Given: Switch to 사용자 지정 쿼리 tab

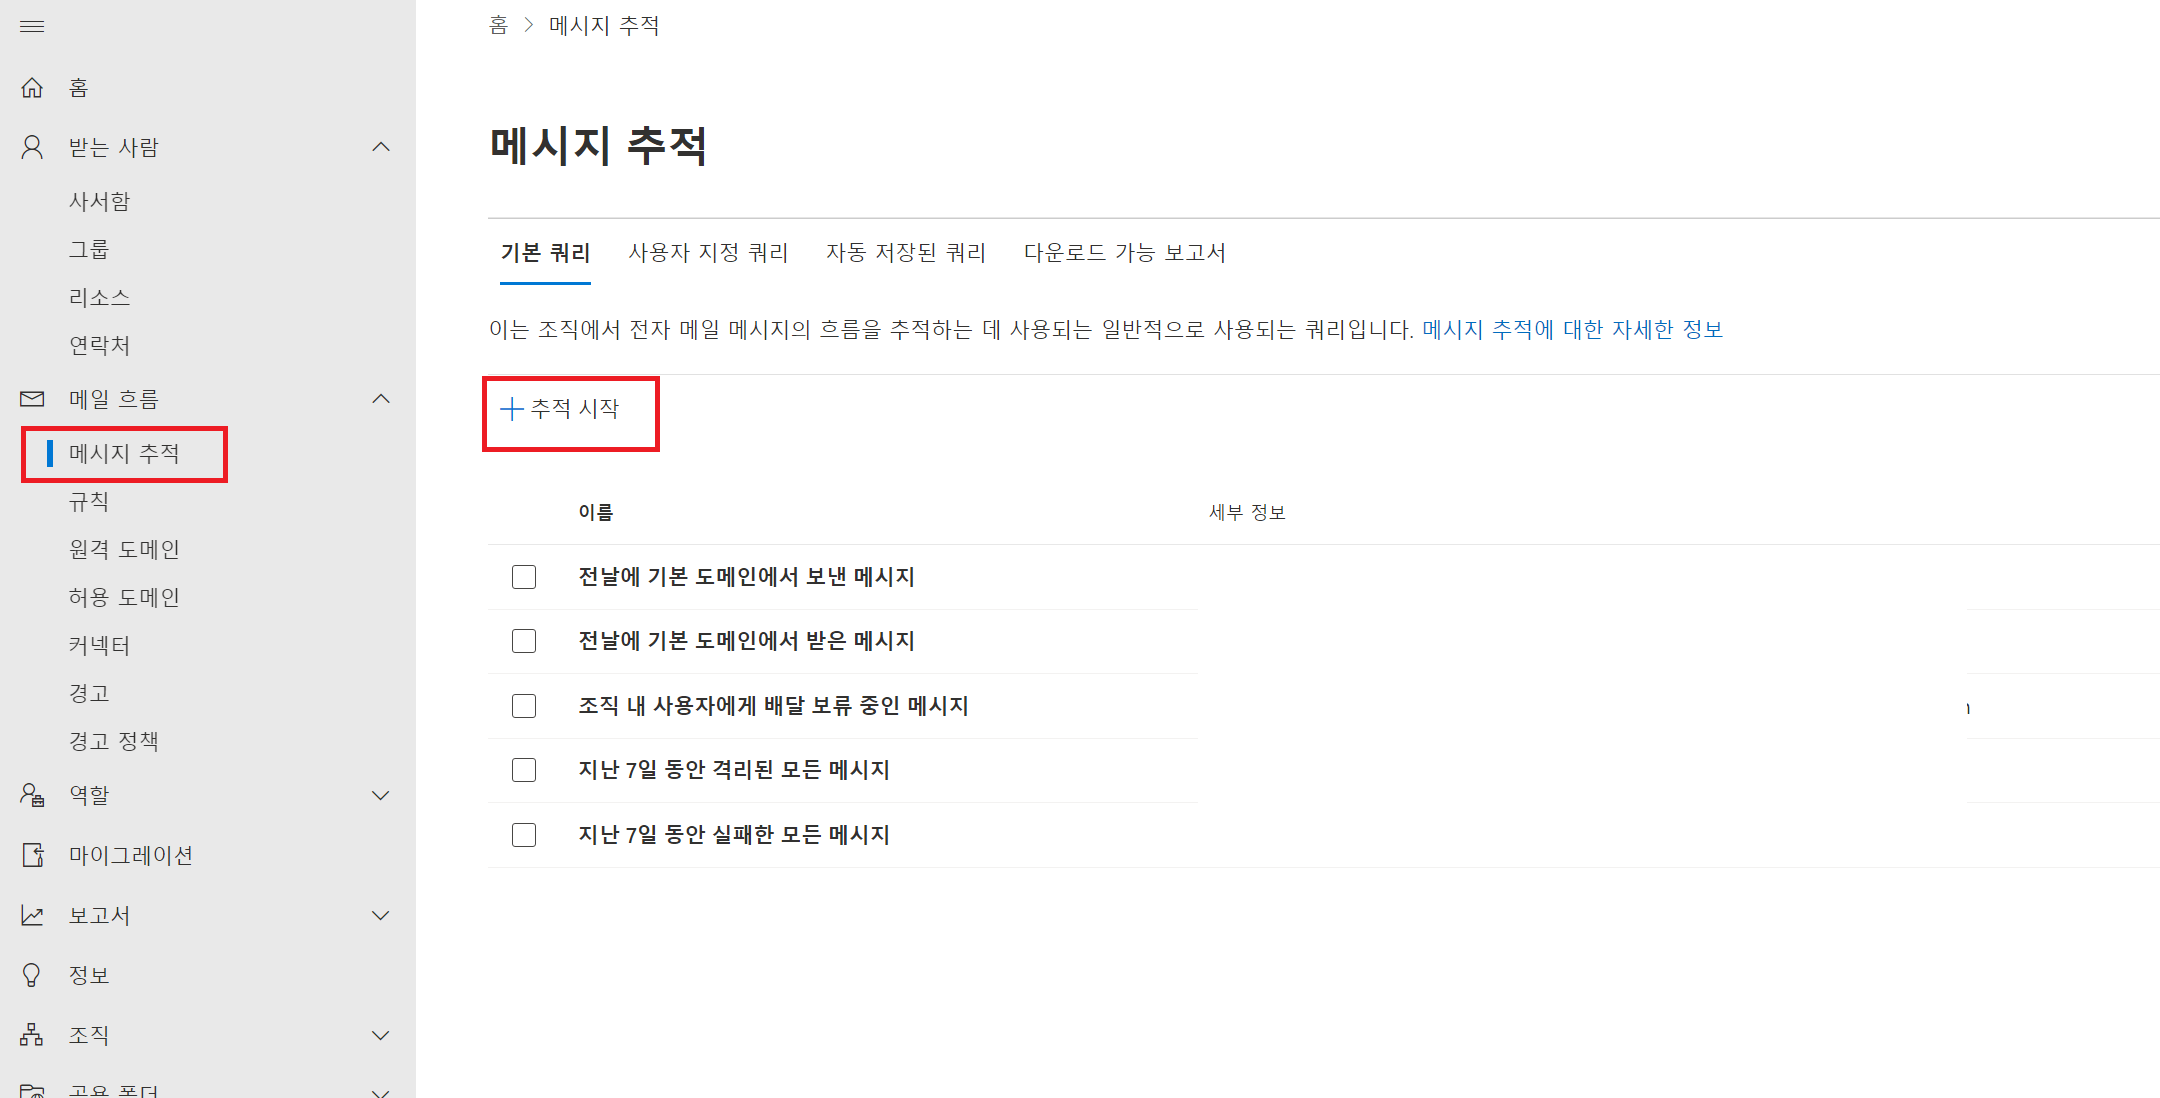Looking at the screenshot, I should click(708, 253).
